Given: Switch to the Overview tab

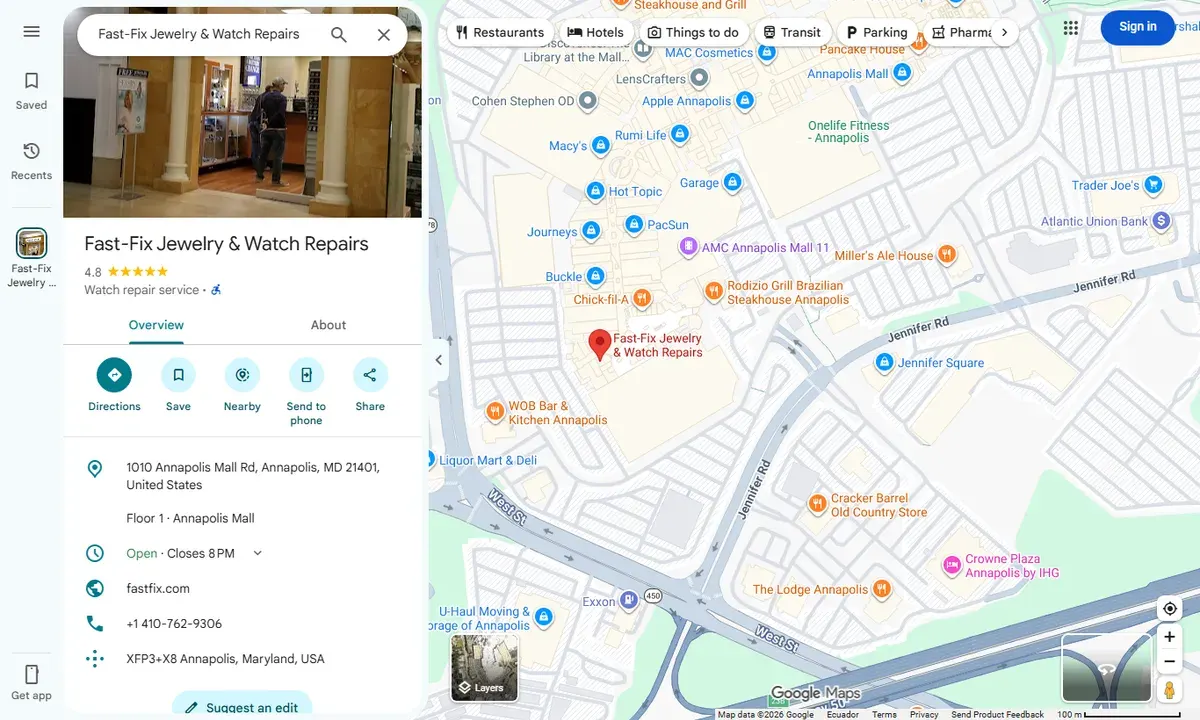Looking at the screenshot, I should 156,325.
